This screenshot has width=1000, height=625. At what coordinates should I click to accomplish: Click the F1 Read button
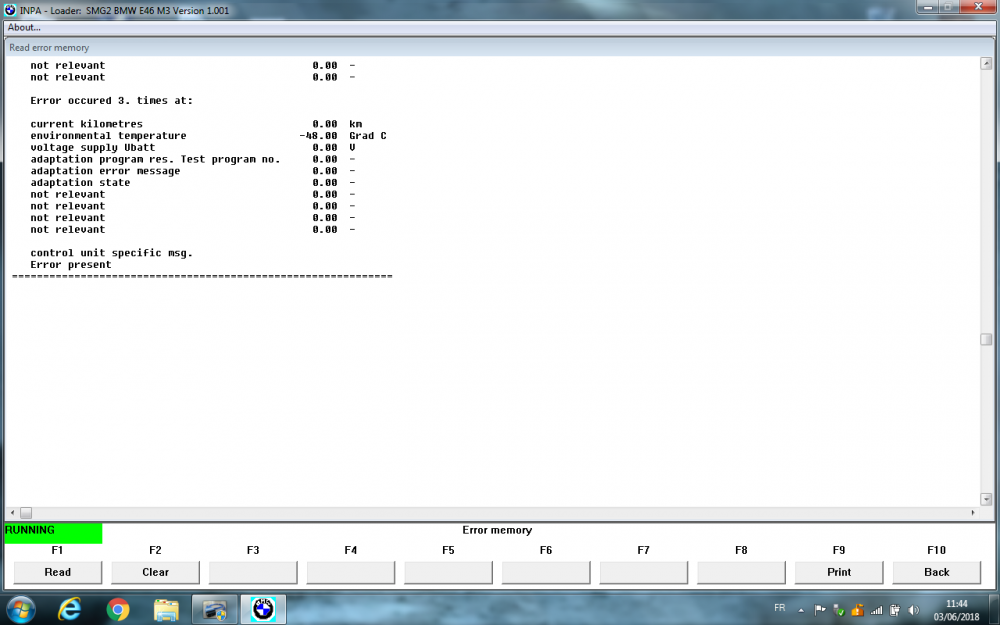[x=57, y=572]
